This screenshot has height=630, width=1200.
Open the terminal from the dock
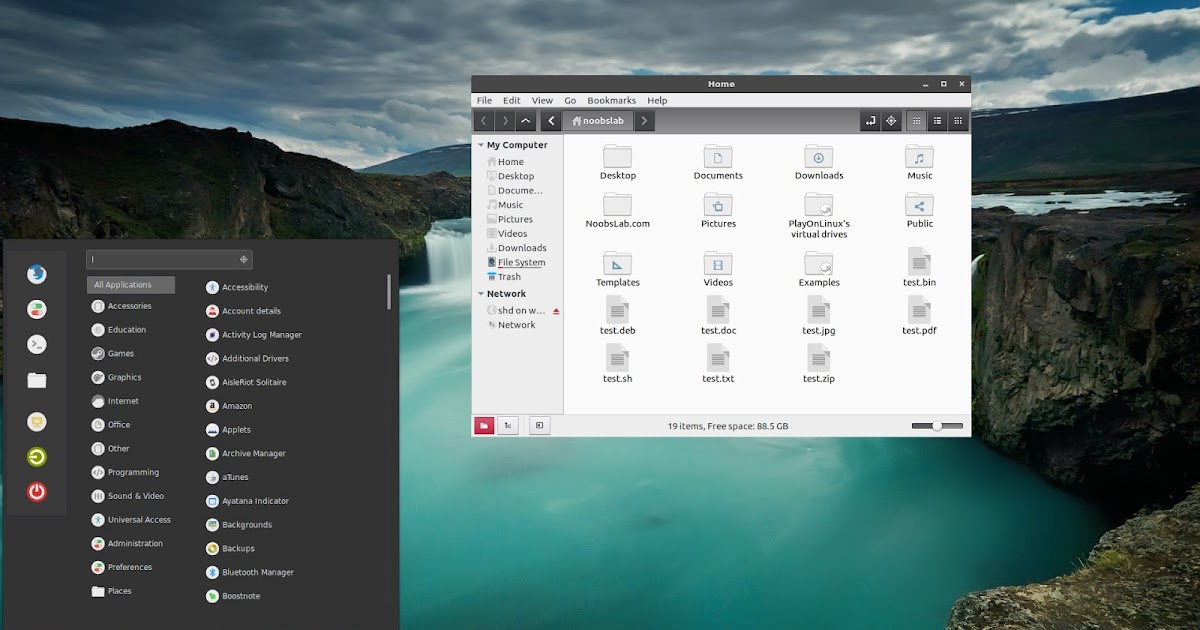36,344
